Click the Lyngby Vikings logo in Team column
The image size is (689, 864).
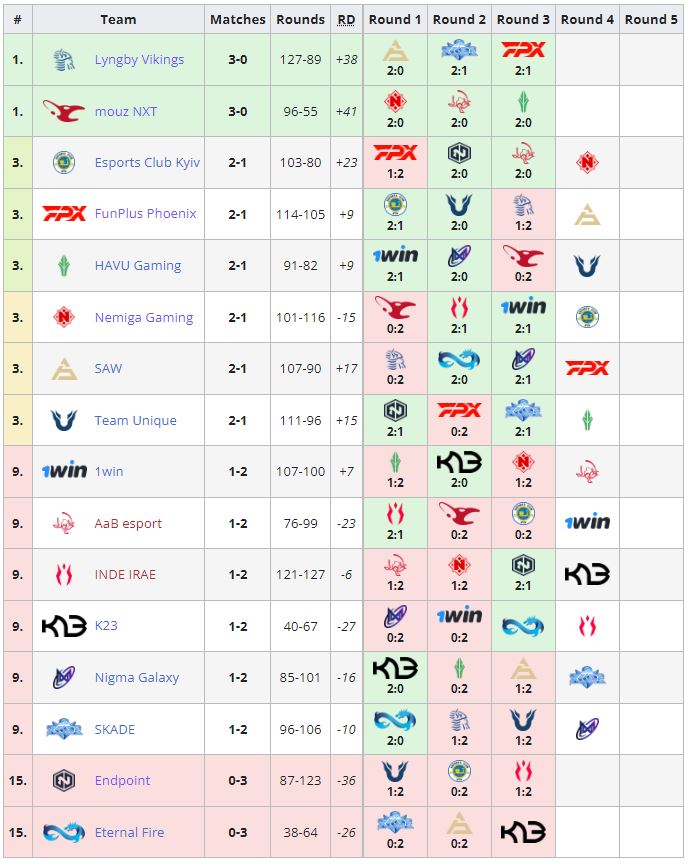64,60
